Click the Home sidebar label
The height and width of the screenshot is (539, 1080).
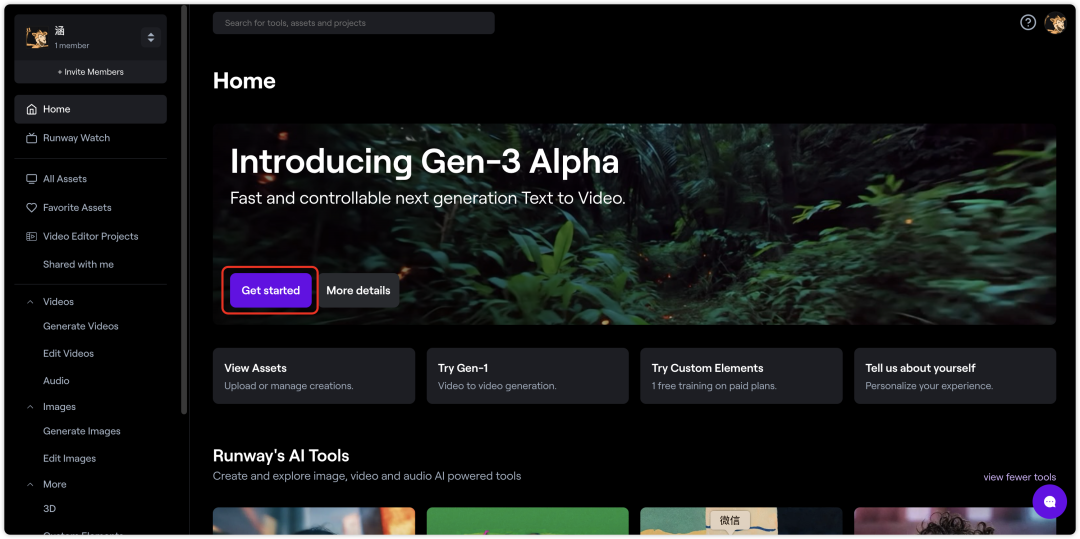tap(56, 109)
